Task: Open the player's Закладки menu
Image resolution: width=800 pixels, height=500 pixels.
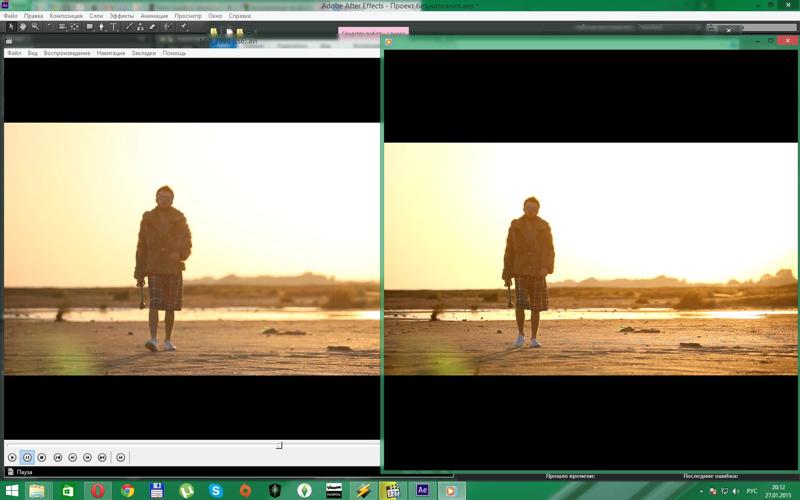Action: 143,53
